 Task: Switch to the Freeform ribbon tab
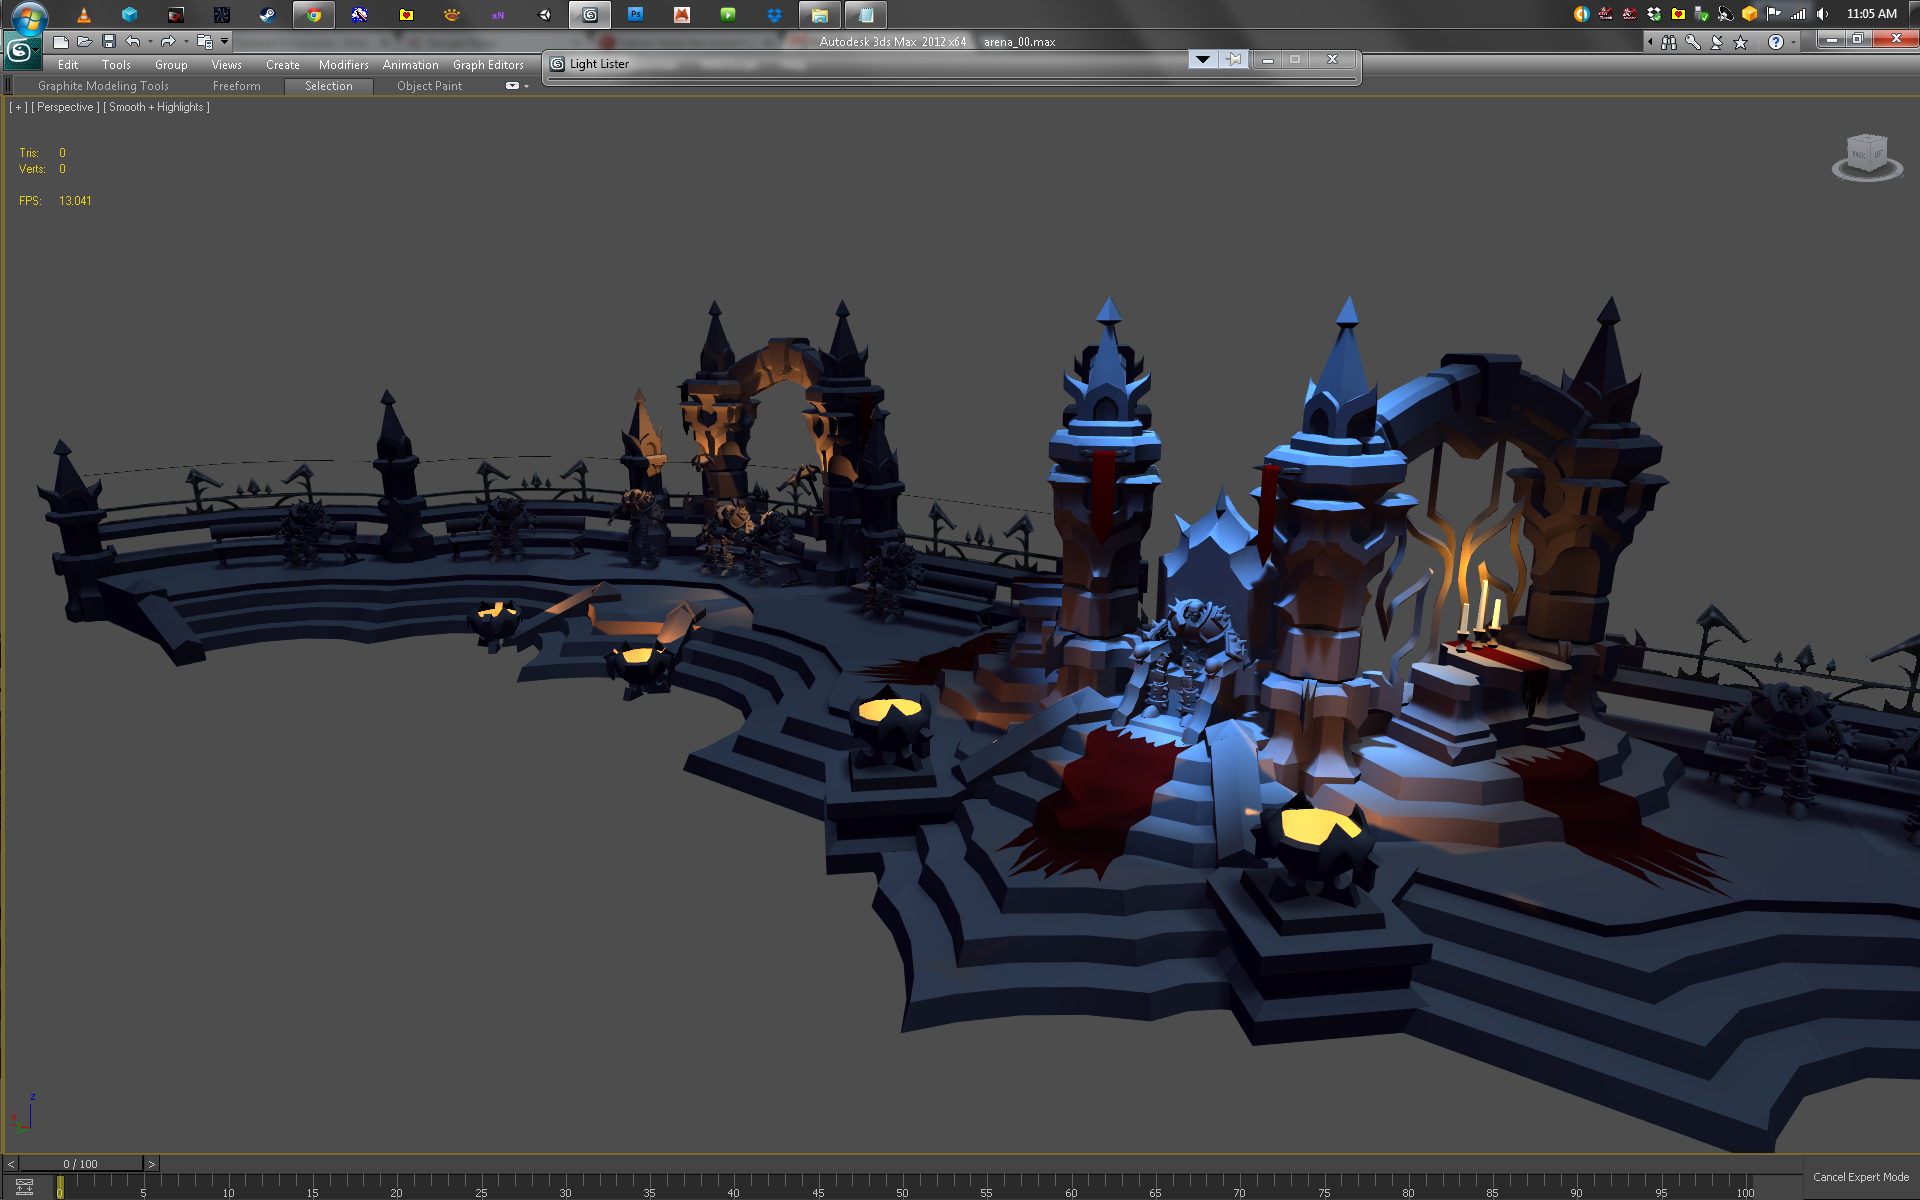pyautogui.click(x=236, y=86)
